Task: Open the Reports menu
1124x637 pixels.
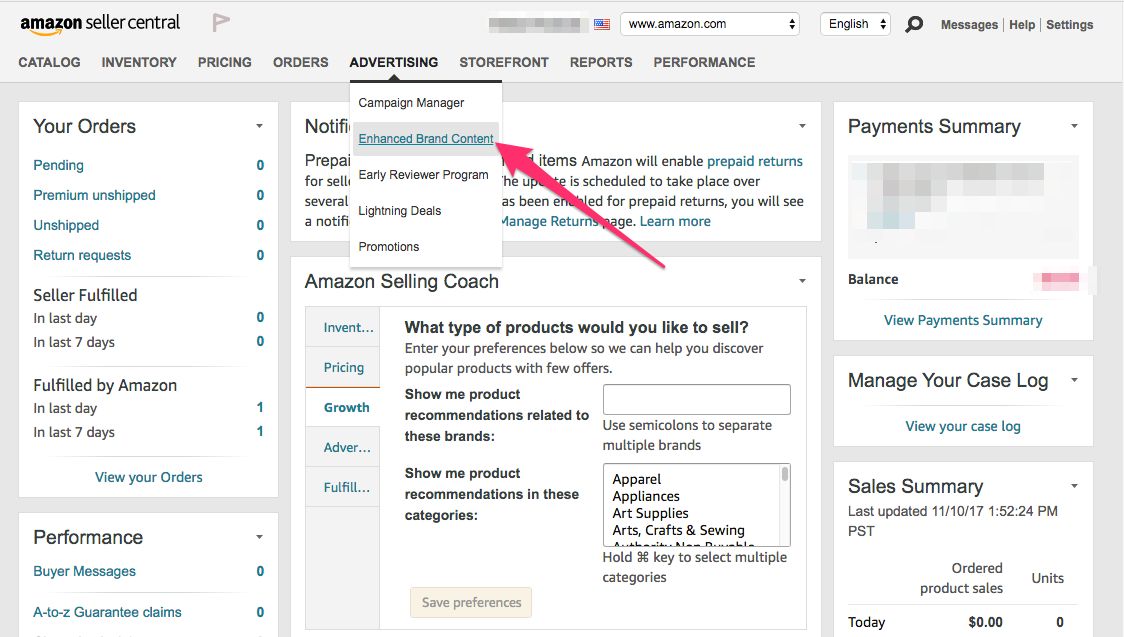Action: [601, 62]
